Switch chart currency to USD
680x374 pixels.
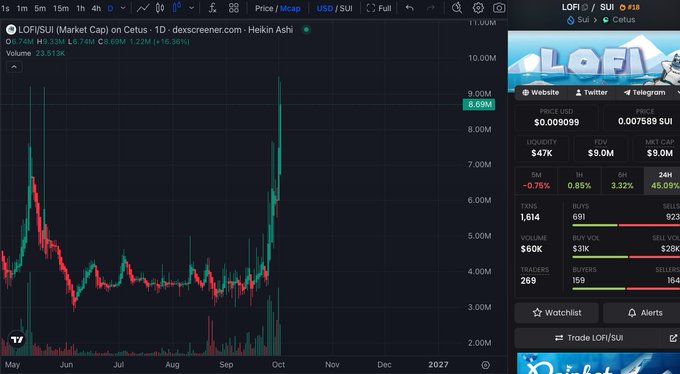325,8
